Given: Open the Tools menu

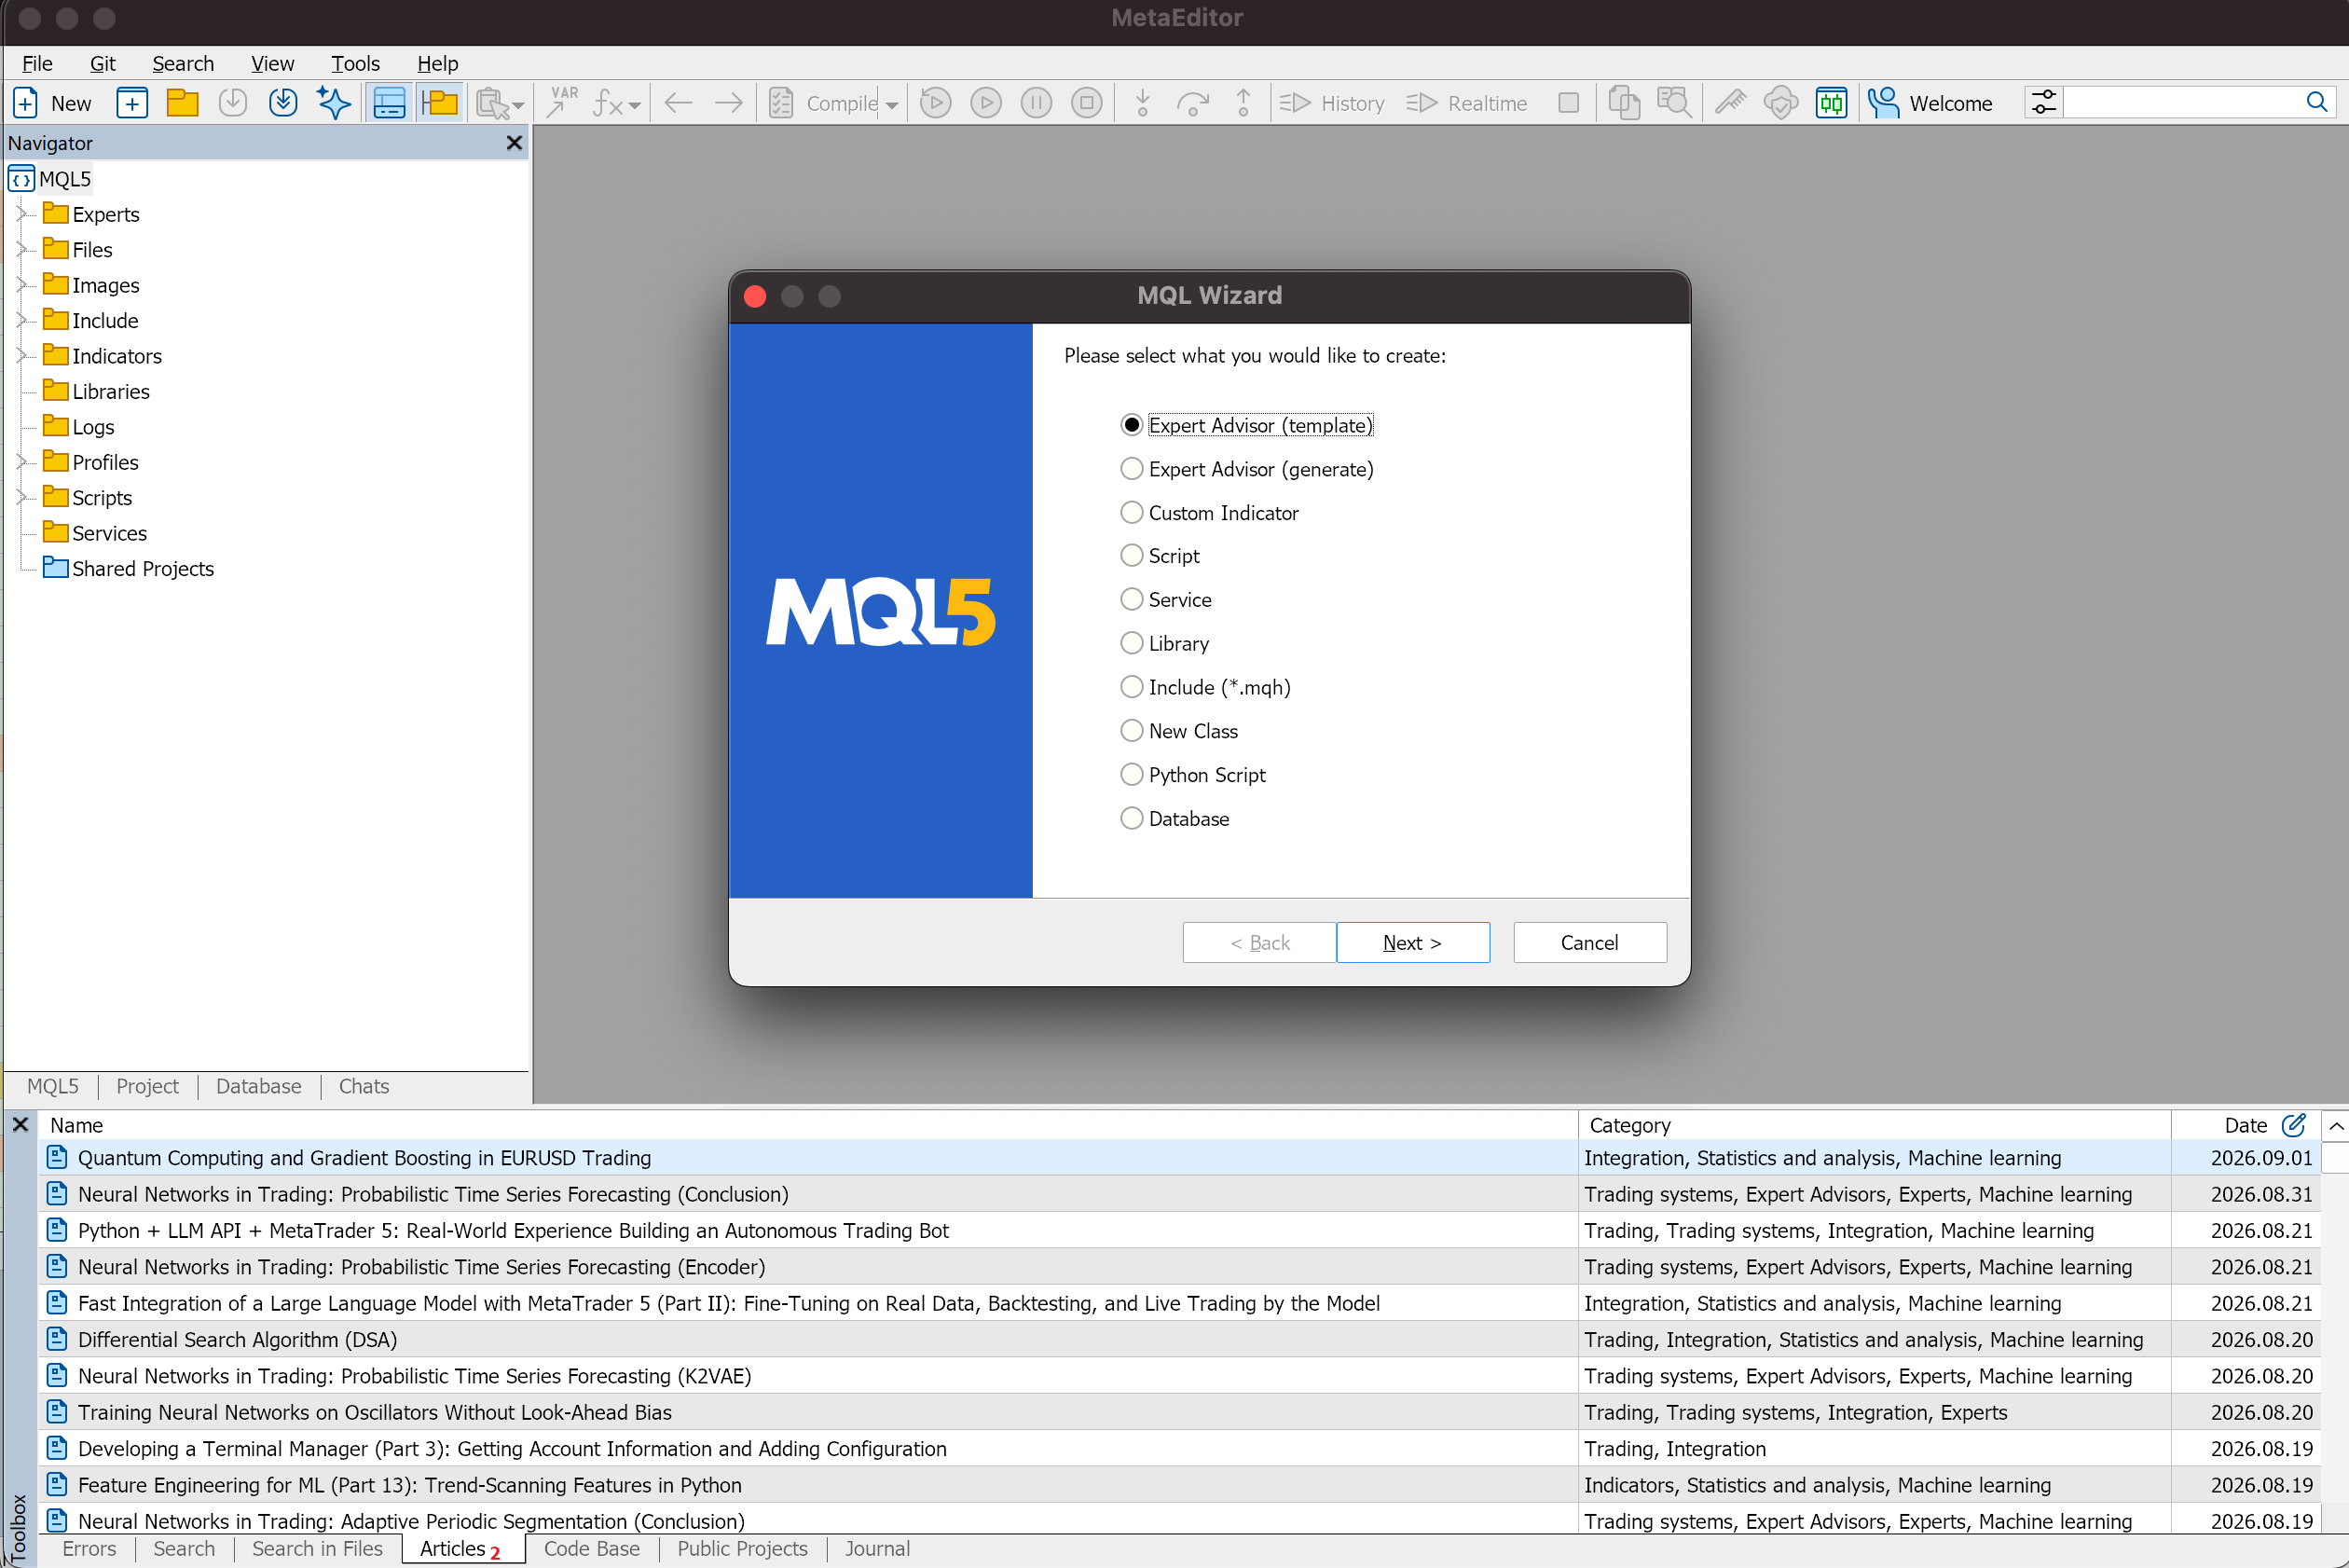Looking at the screenshot, I should [355, 63].
